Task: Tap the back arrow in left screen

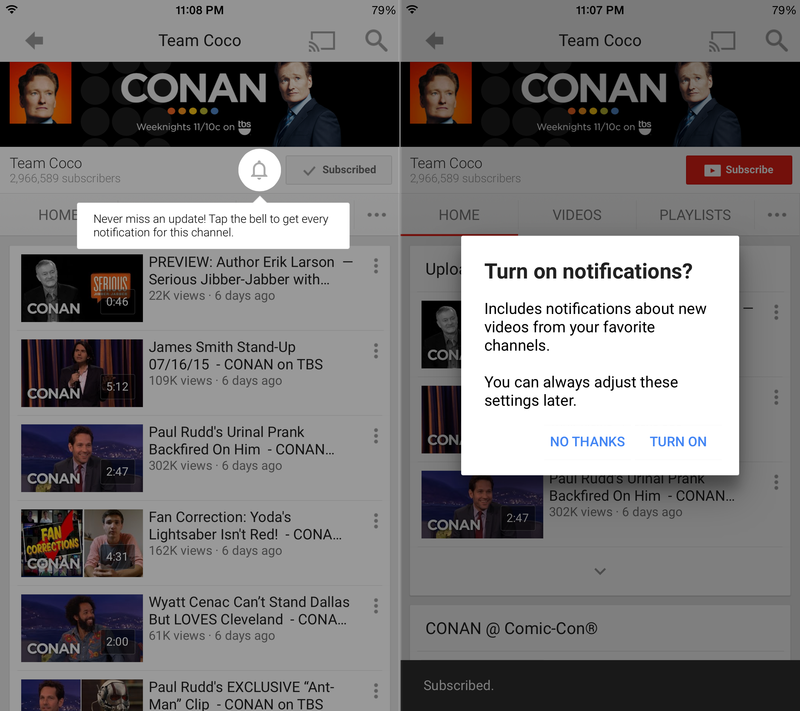Action: (34, 41)
